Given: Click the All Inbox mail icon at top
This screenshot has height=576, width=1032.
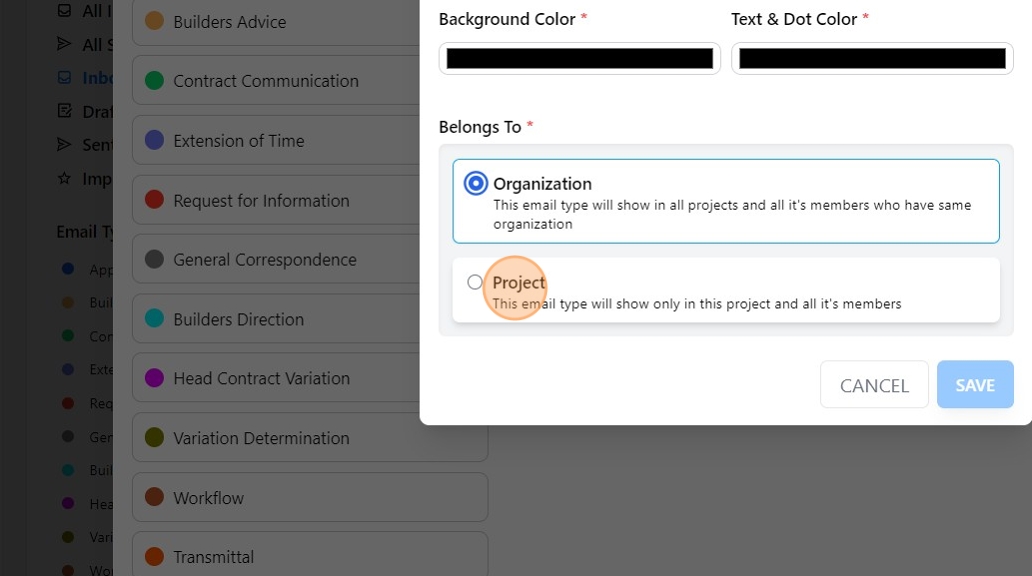Looking at the screenshot, I should [x=65, y=11].
